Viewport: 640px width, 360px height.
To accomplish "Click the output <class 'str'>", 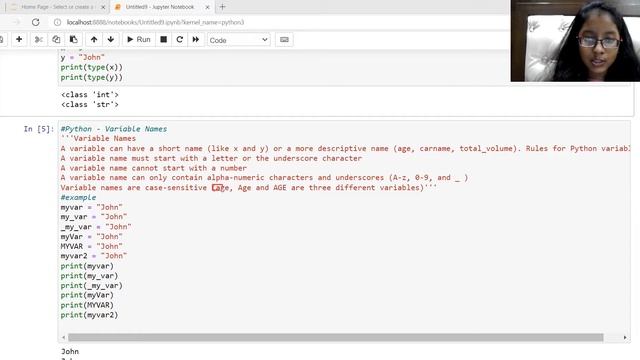I will tap(90, 104).
